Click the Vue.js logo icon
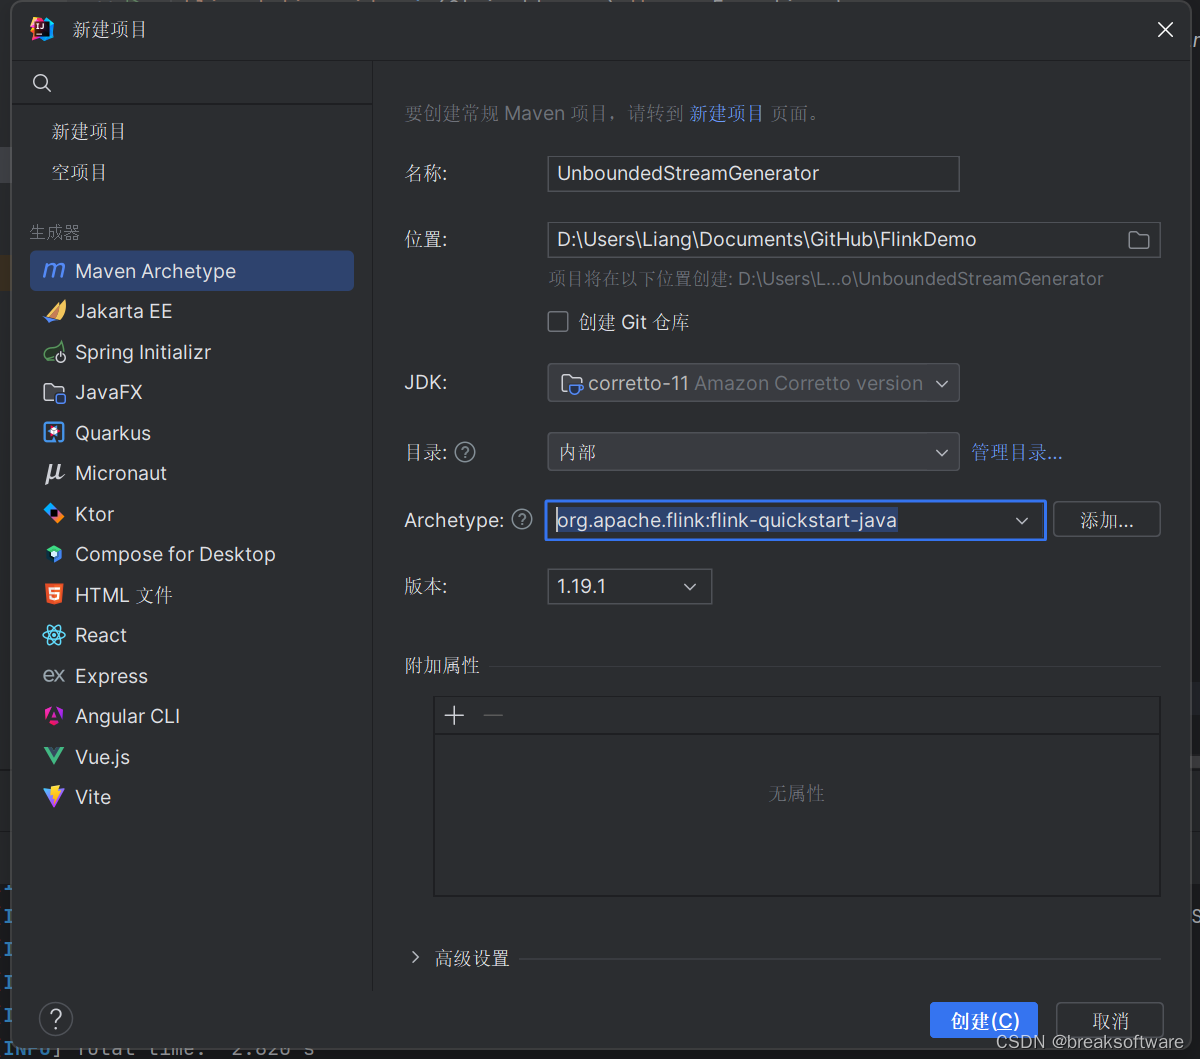Image resolution: width=1200 pixels, height=1059 pixels. pyautogui.click(x=54, y=757)
